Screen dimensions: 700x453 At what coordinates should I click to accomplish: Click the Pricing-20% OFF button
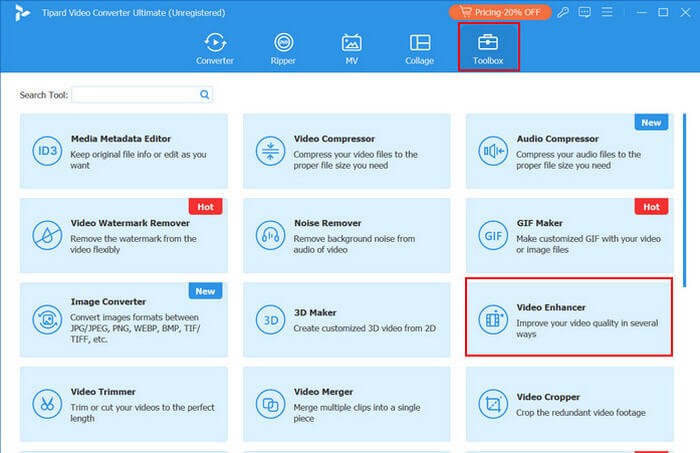(500, 12)
